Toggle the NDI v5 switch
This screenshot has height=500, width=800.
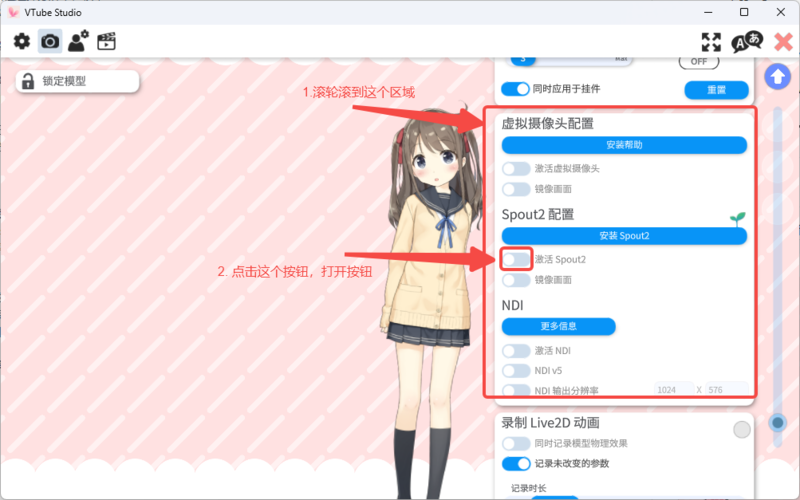tap(516, 370)
